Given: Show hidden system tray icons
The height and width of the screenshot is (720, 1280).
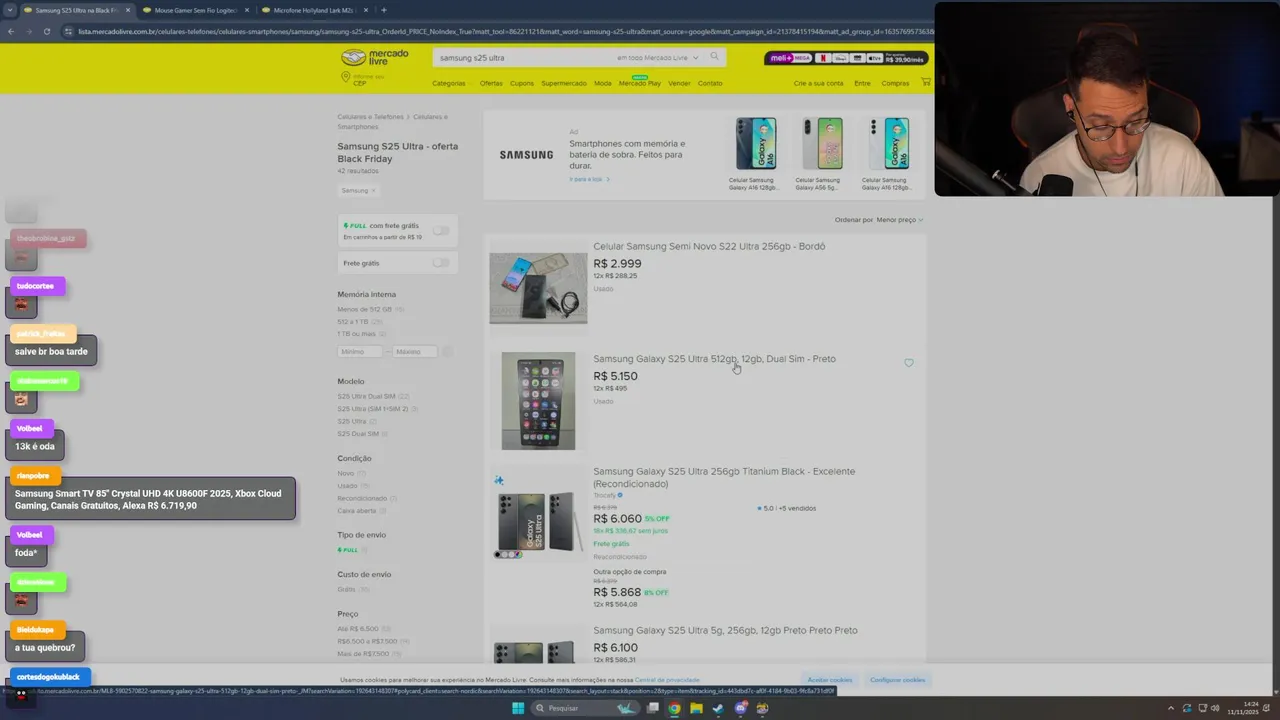Looking at the screenshot, I should 1171,708.
